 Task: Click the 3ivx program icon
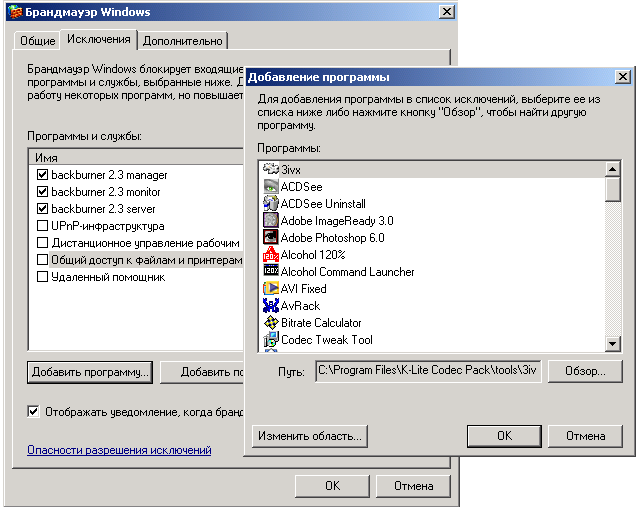[271, 169]
